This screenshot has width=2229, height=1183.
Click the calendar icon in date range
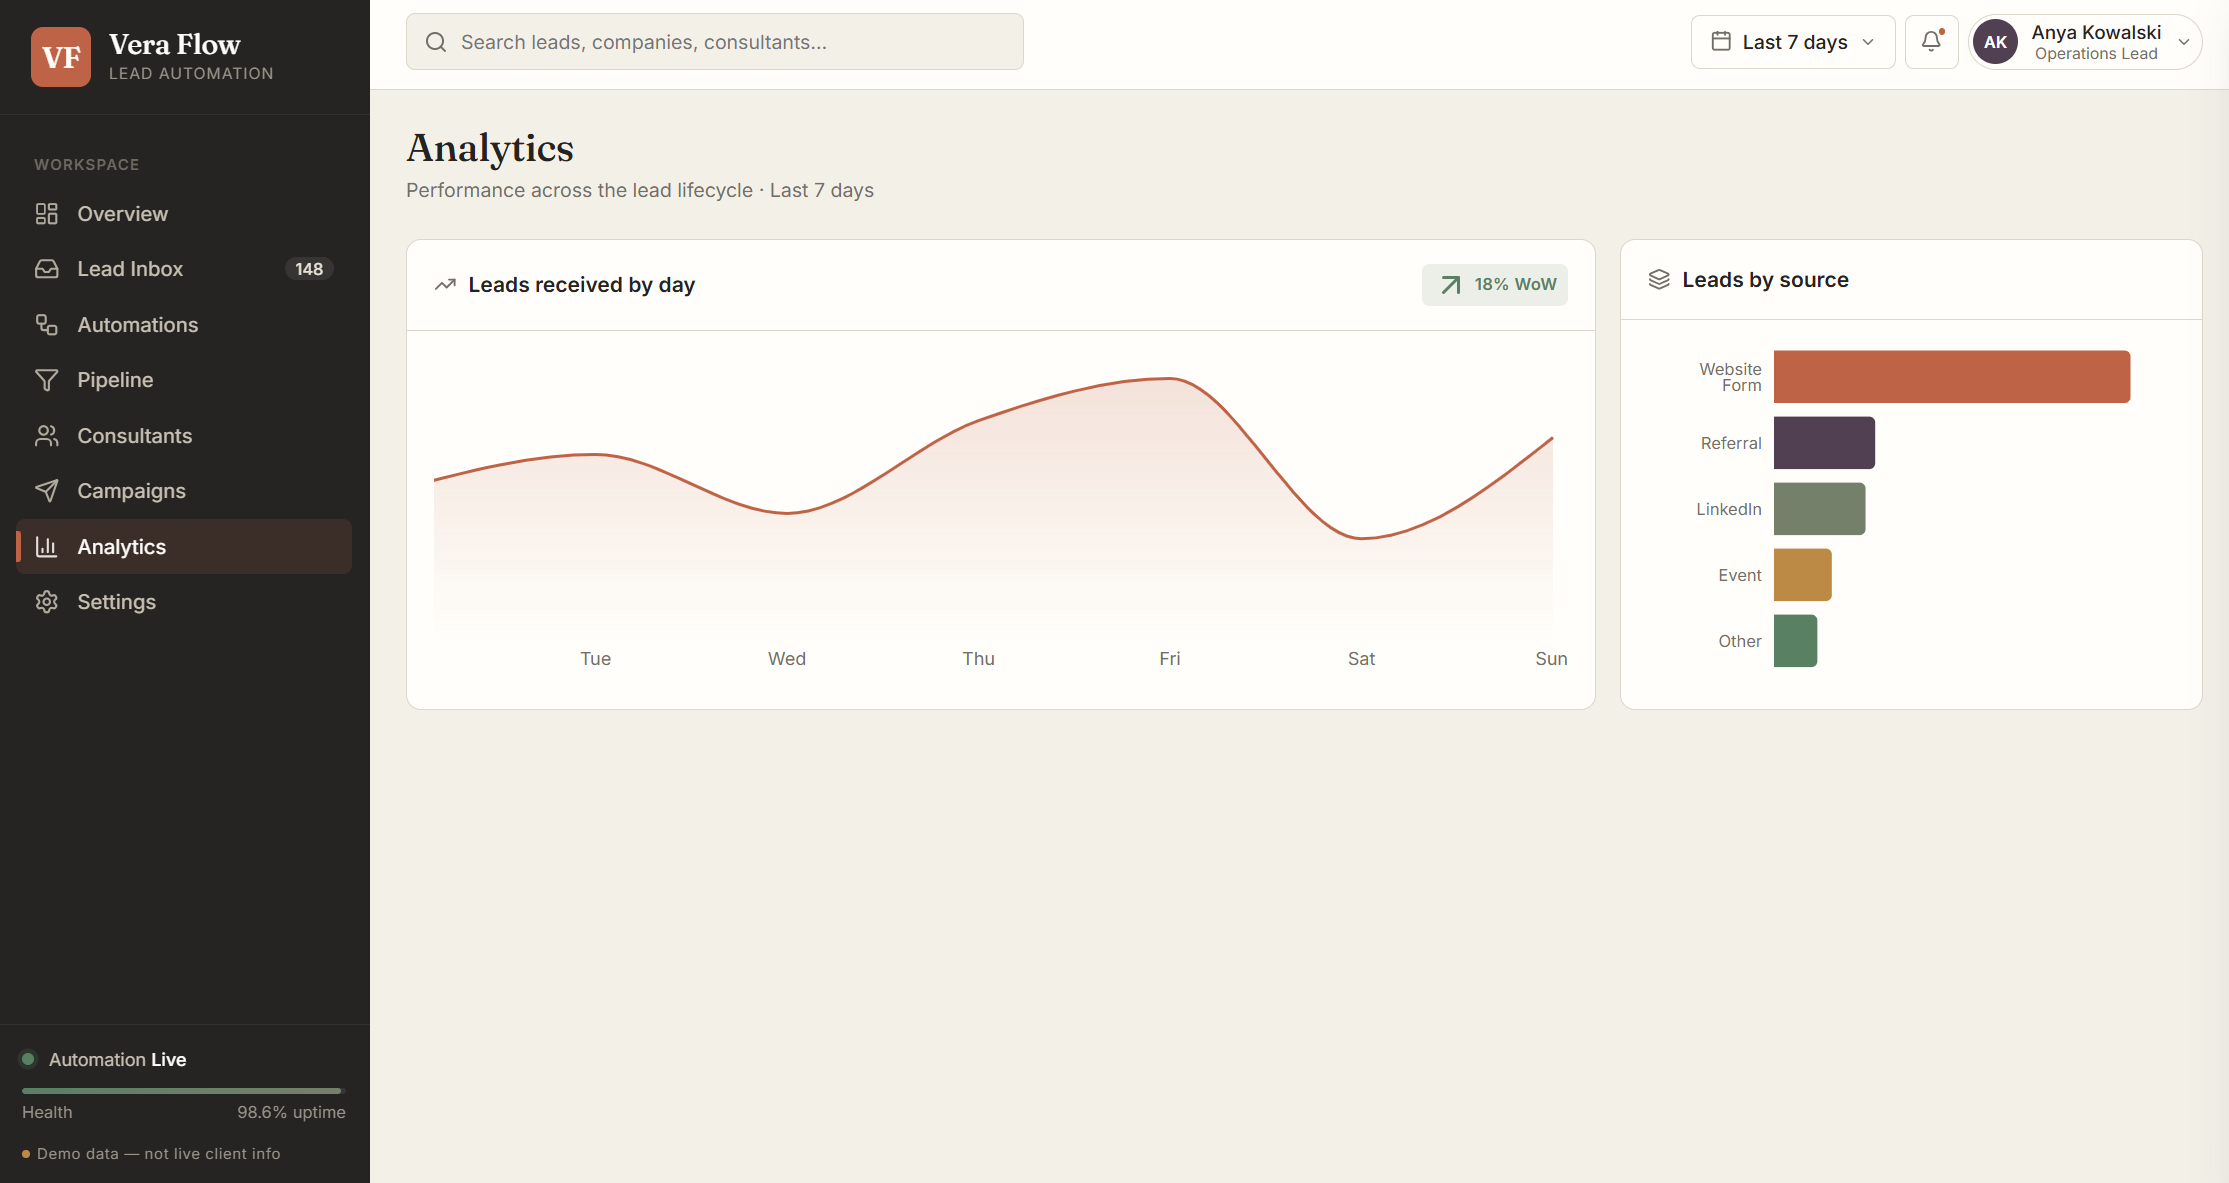tap(1721, 42)
